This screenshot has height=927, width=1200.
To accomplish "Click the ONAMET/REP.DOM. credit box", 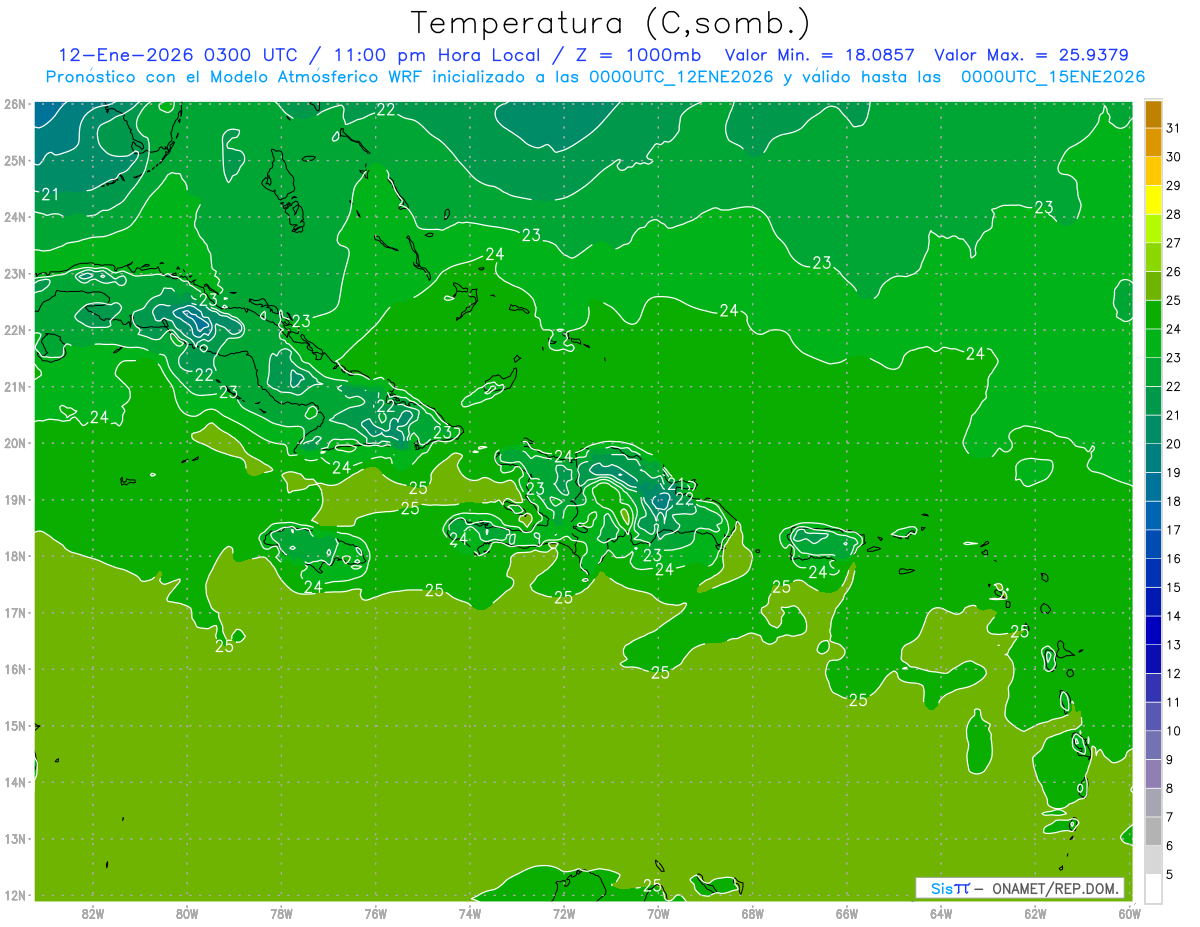I will tap(1019, 888).
